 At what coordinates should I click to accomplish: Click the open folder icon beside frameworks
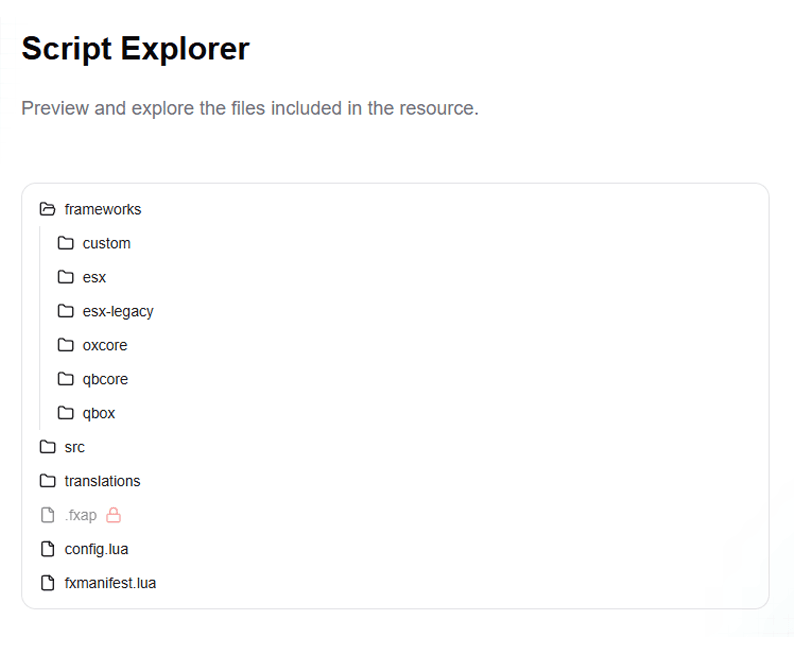click(x=47, y=209)
